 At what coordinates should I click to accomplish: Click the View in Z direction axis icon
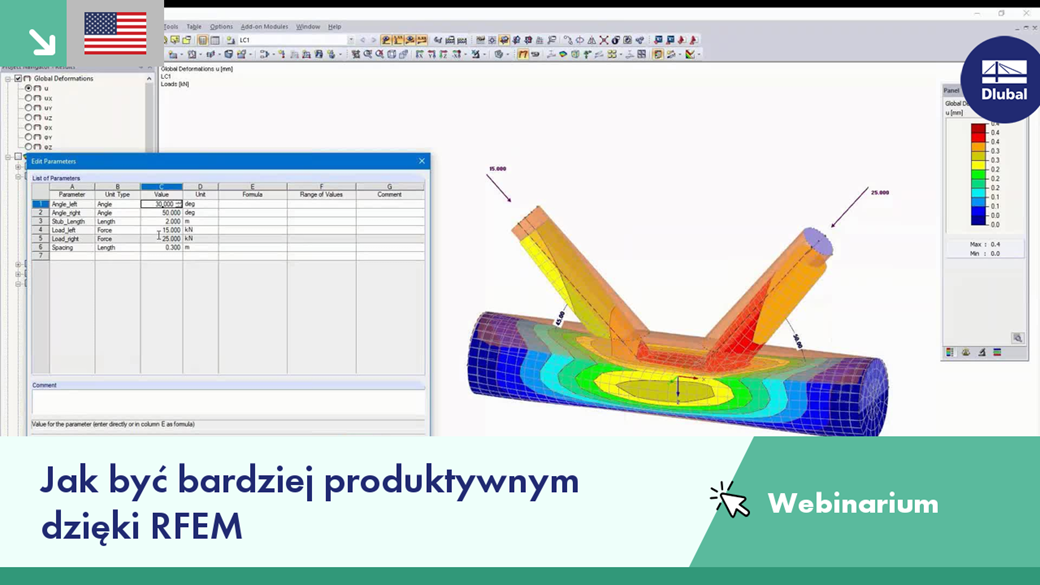click(444, 54)
